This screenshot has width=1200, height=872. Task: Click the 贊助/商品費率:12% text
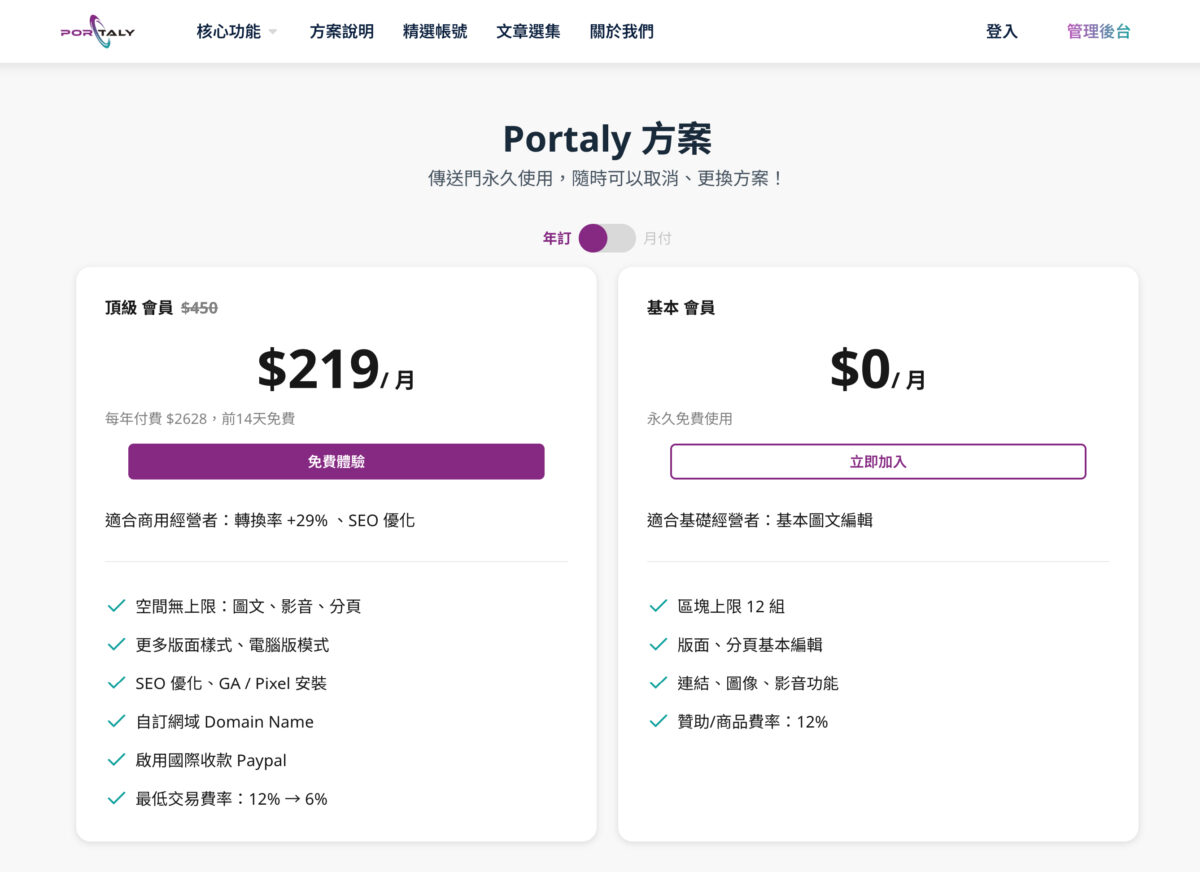point(753,722)
